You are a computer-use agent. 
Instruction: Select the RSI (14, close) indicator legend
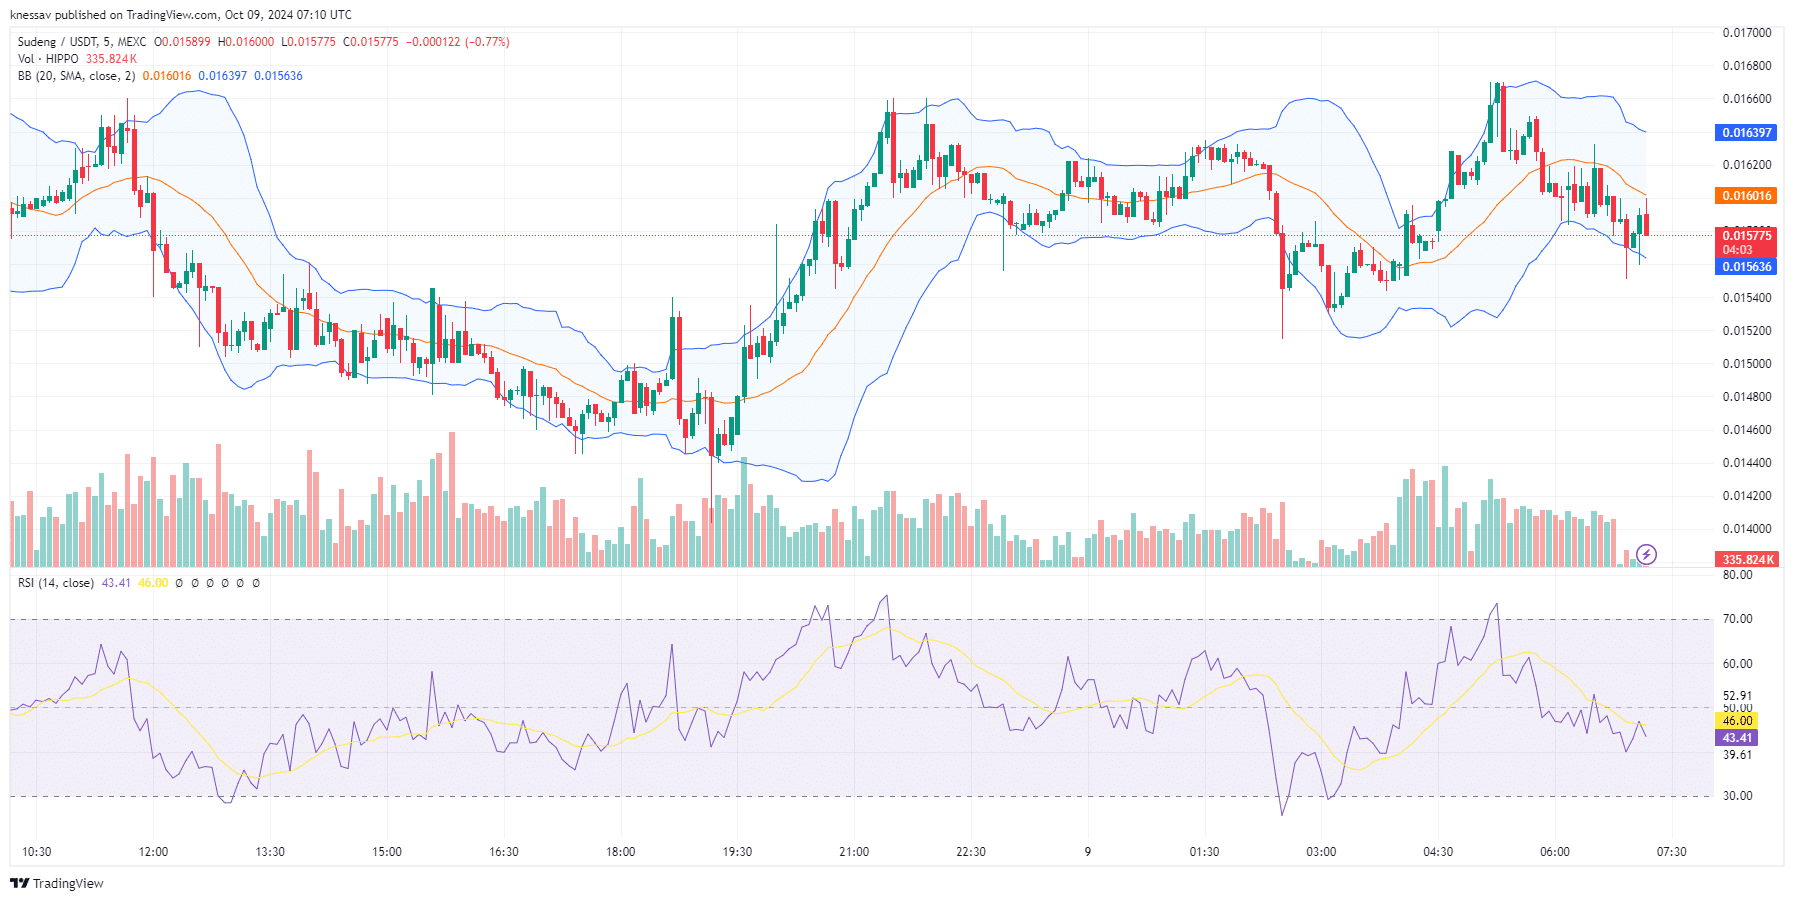[56, 583]
